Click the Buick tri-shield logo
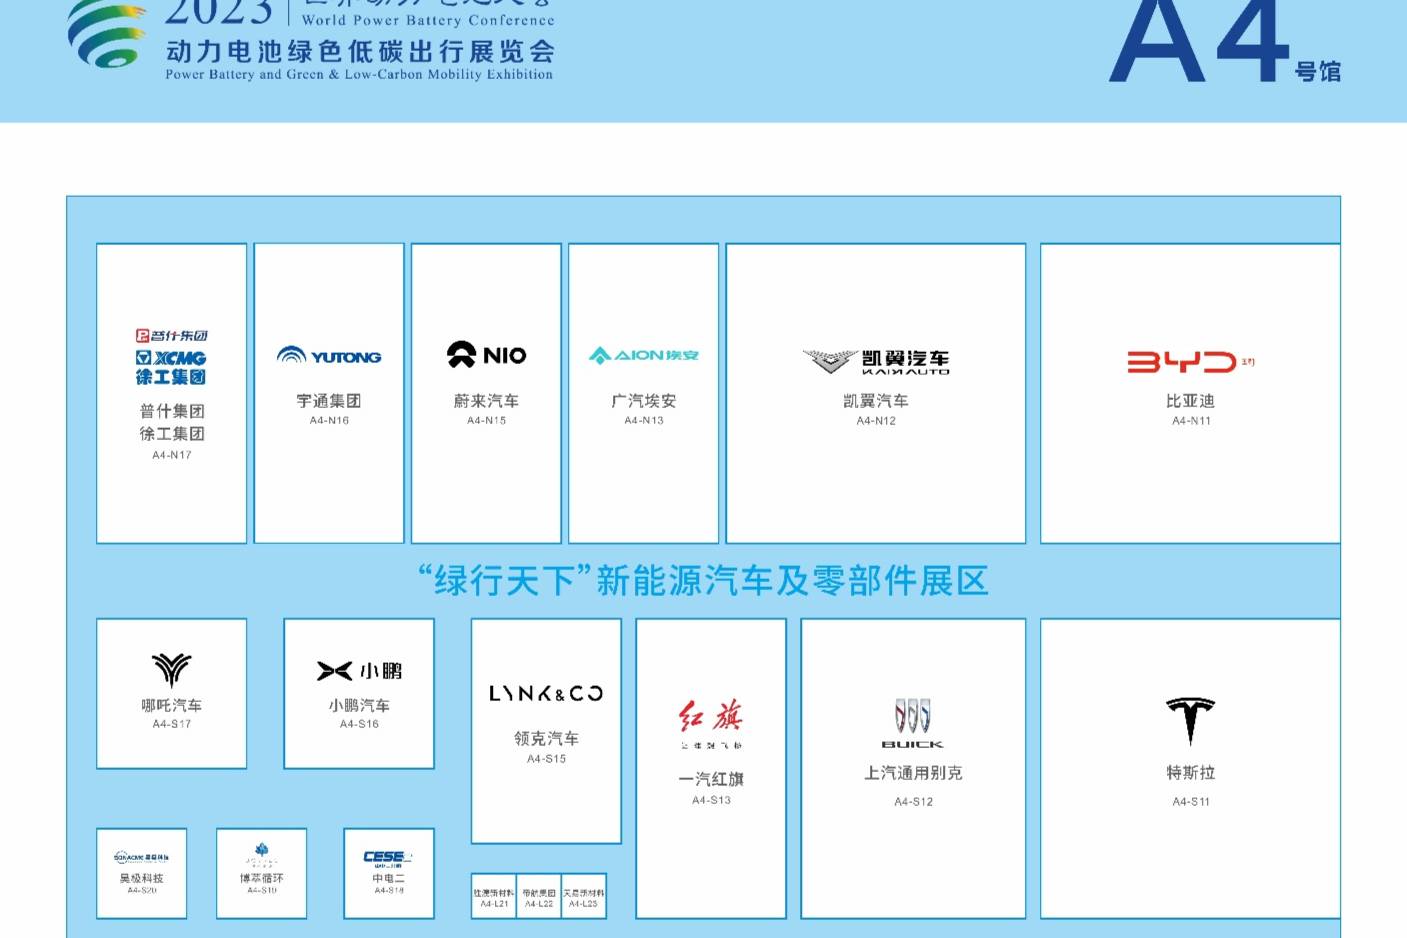Image resolution: width=1407 pixels, height=938 pixels. tap(912, 724)
